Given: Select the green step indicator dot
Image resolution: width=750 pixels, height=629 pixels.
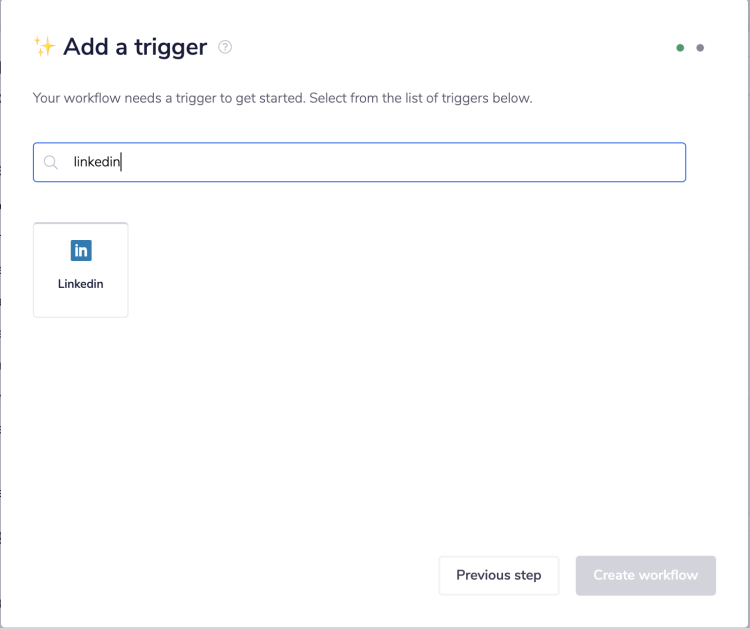Looking at the screenshot, I should (x=680, y=48).
